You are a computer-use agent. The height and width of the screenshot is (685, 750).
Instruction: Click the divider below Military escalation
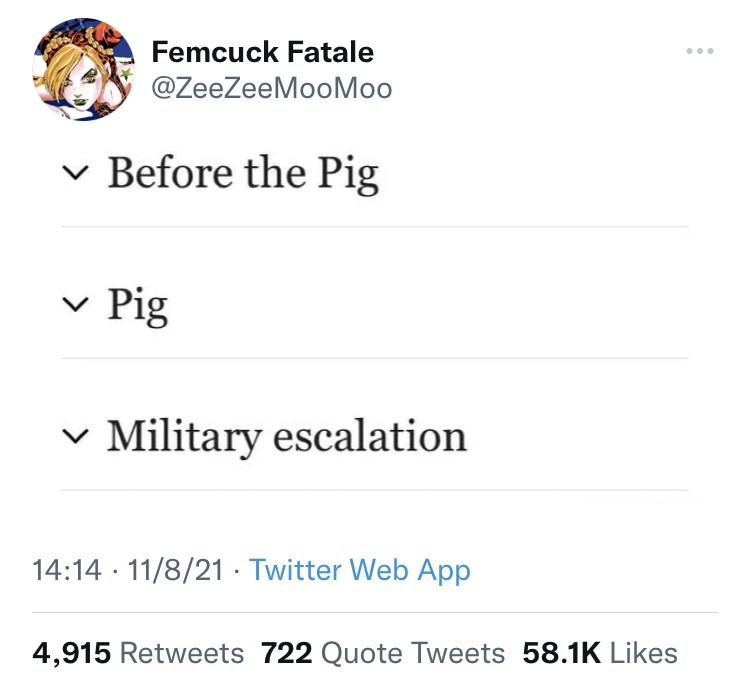374,490
